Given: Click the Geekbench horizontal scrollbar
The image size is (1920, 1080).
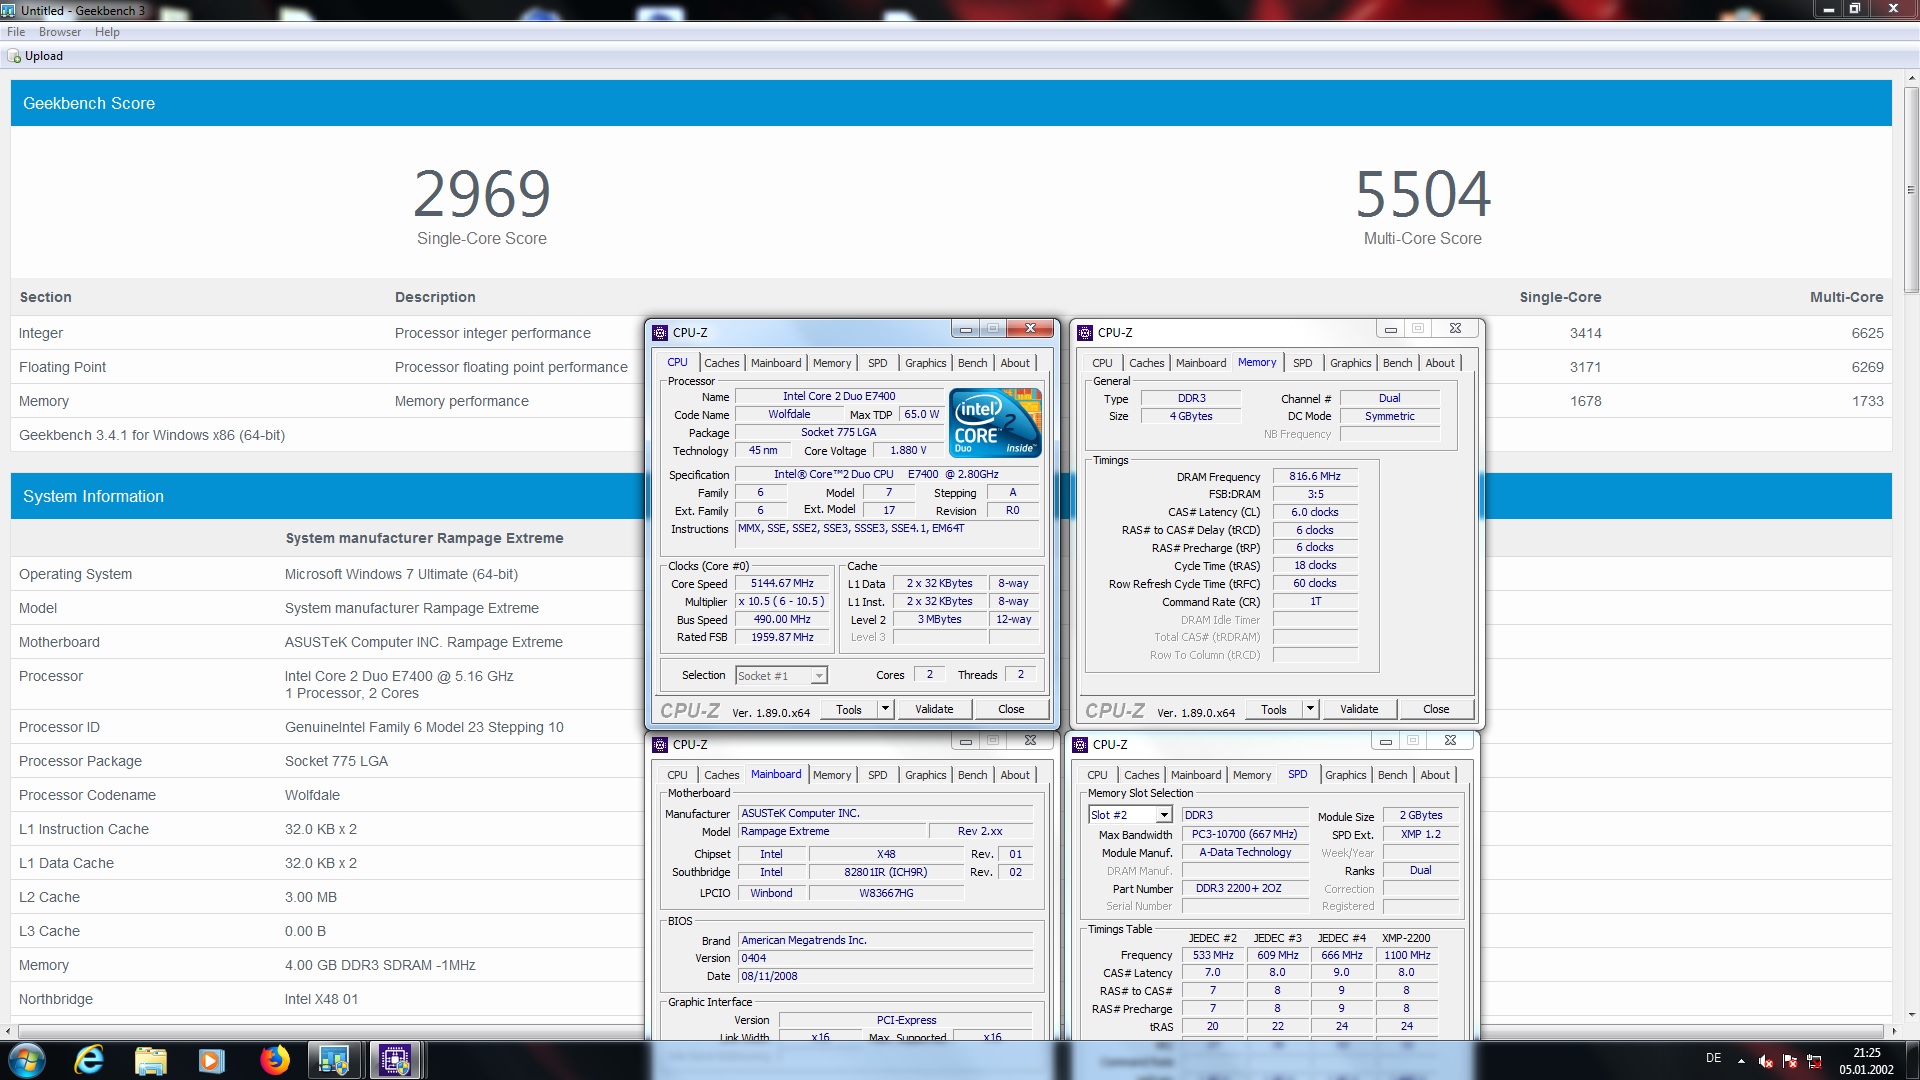Looking at the screenshot, I should [950, 1031].
